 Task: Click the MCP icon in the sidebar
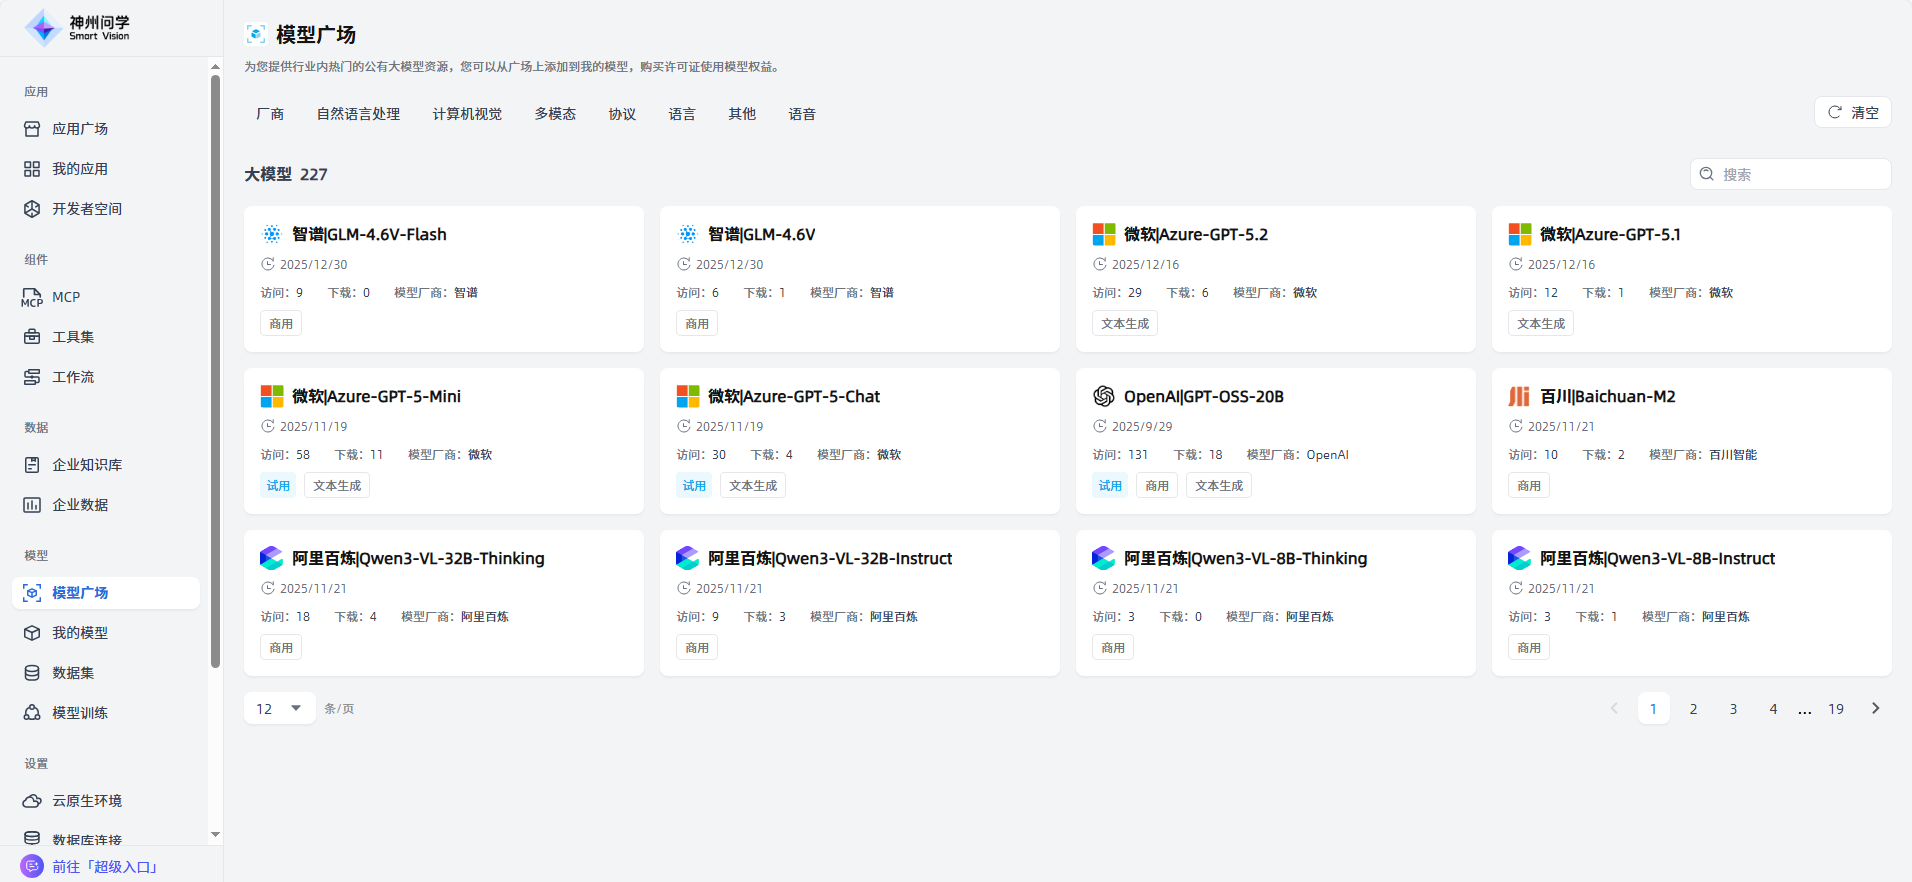tap(32, 297)
